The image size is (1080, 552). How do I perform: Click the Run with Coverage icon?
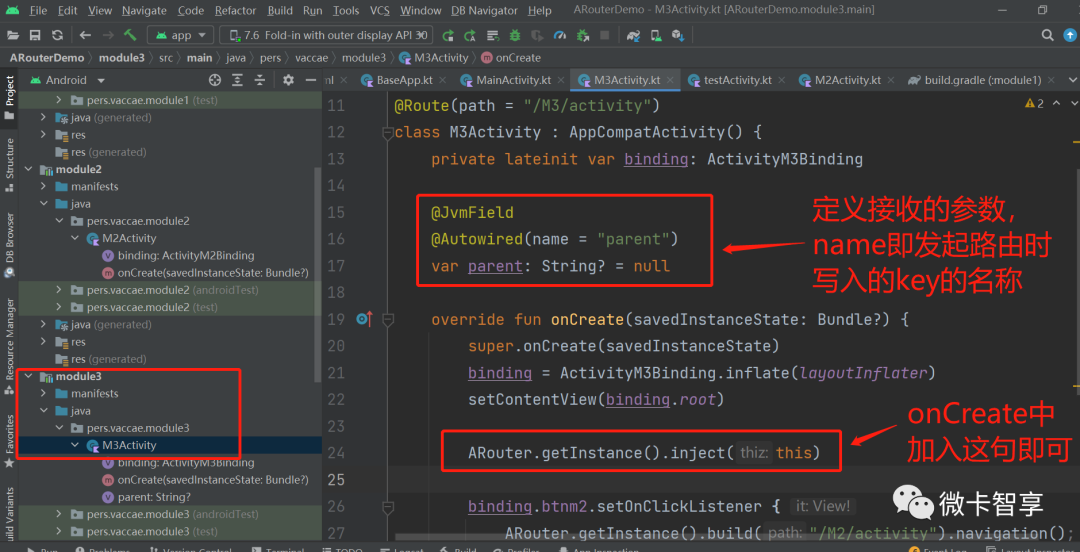click(x=537, y=35)
